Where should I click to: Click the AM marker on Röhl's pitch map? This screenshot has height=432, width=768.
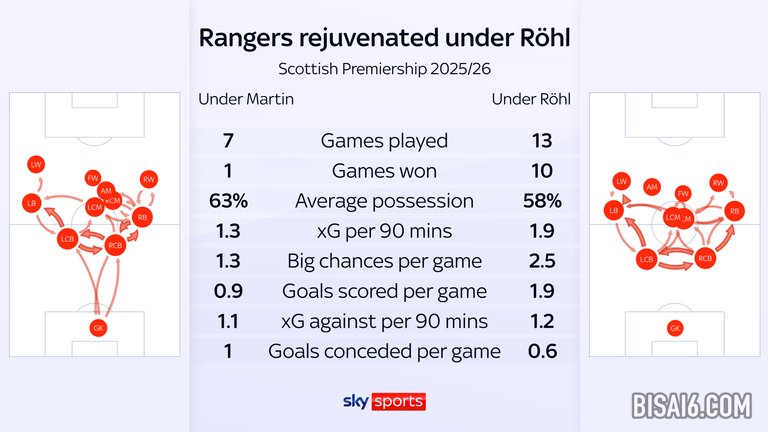pyautogui.click(x=652, y=187)
